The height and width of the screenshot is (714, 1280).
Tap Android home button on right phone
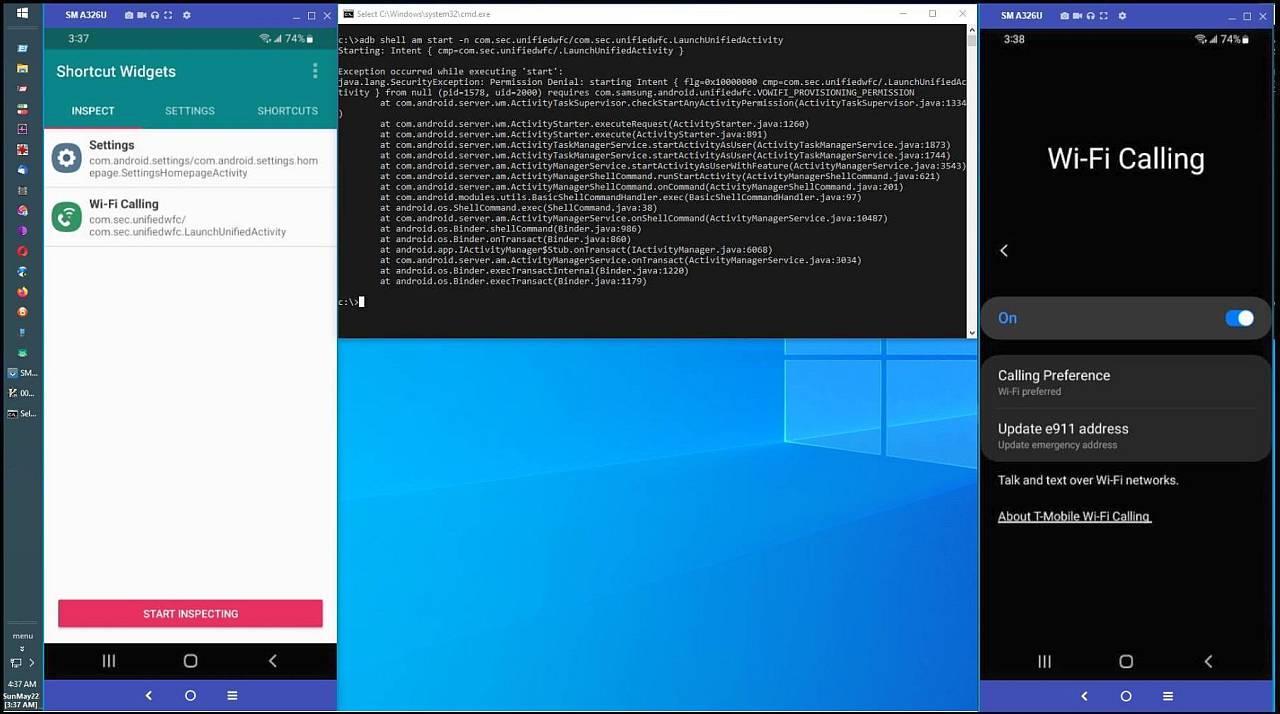1126,661
